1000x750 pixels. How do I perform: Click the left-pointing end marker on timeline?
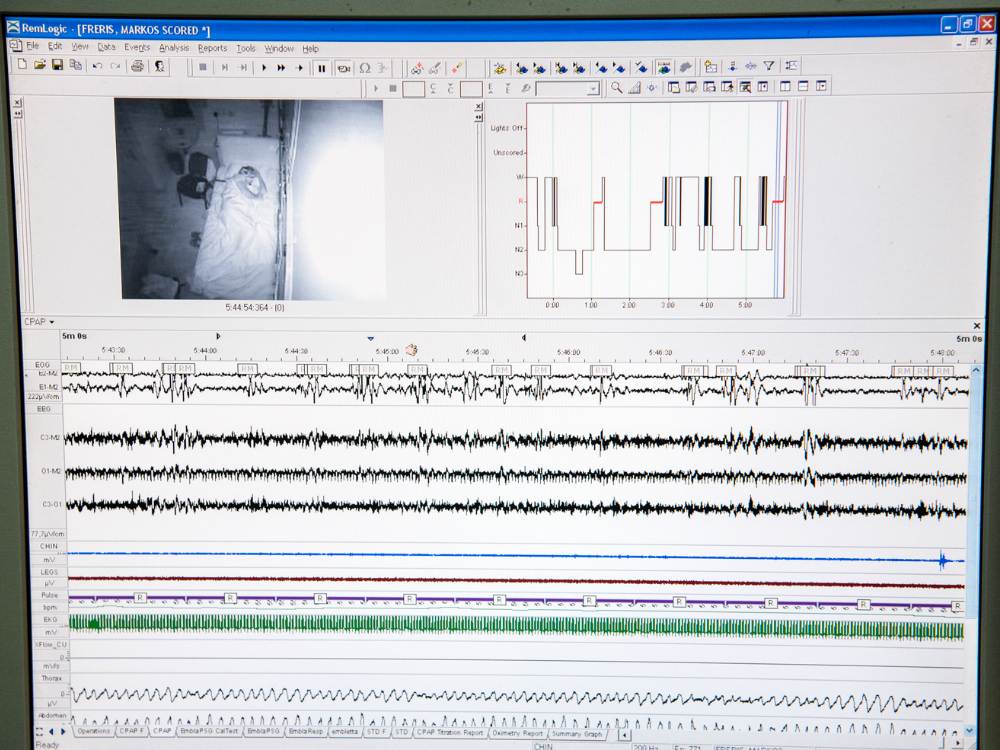pos(524,337)
